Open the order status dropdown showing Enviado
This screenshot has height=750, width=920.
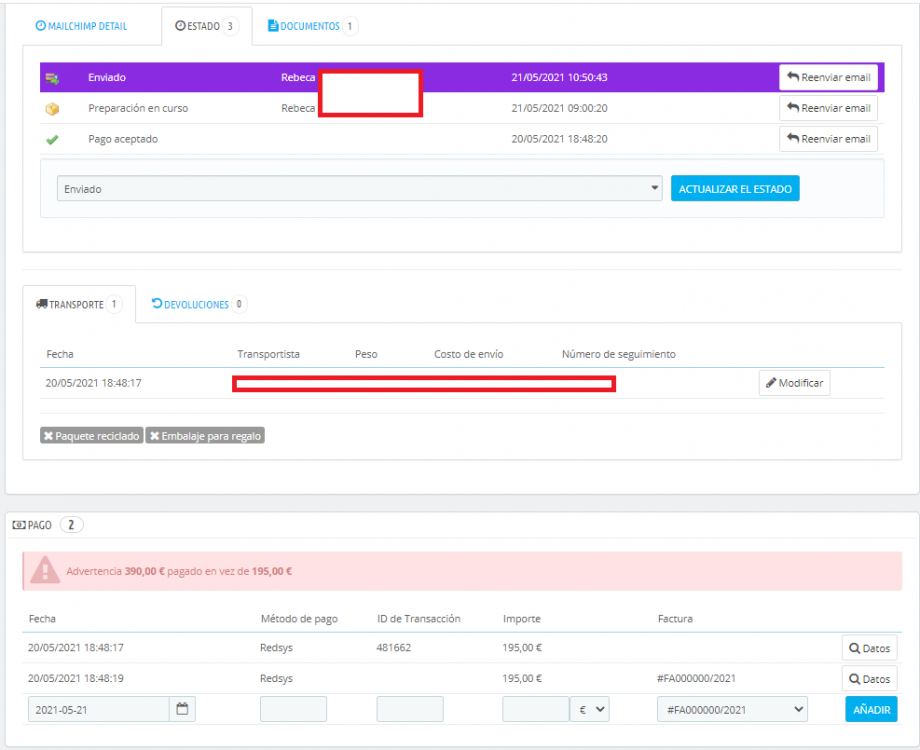tap(359, 188)
